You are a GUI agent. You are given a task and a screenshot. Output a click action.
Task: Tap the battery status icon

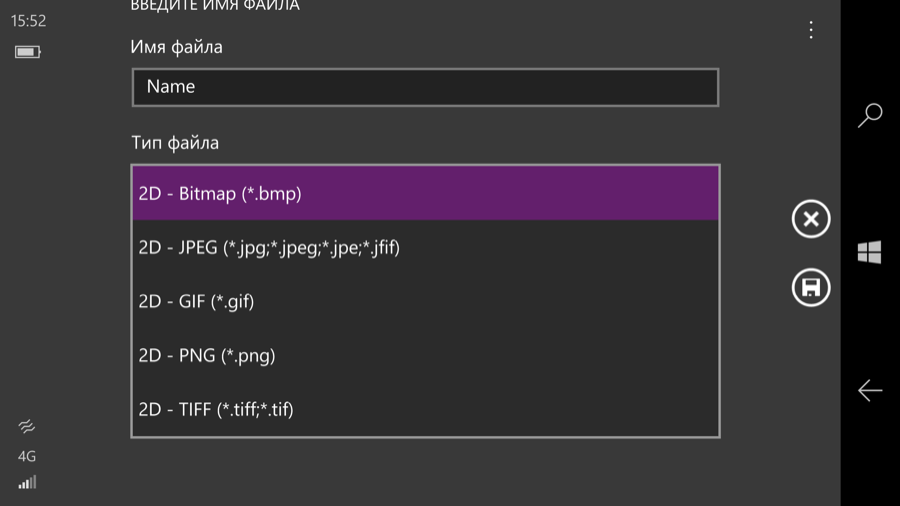tap(28, 52)
